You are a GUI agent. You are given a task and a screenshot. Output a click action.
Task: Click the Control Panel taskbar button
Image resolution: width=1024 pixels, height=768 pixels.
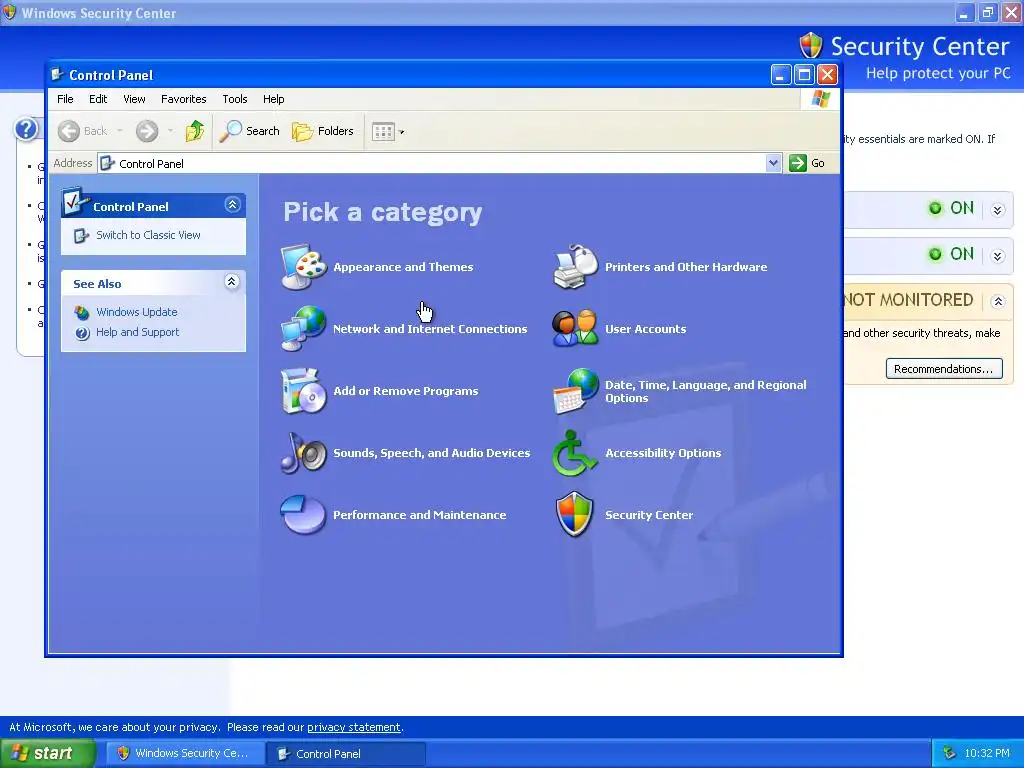tap(346, 754)
